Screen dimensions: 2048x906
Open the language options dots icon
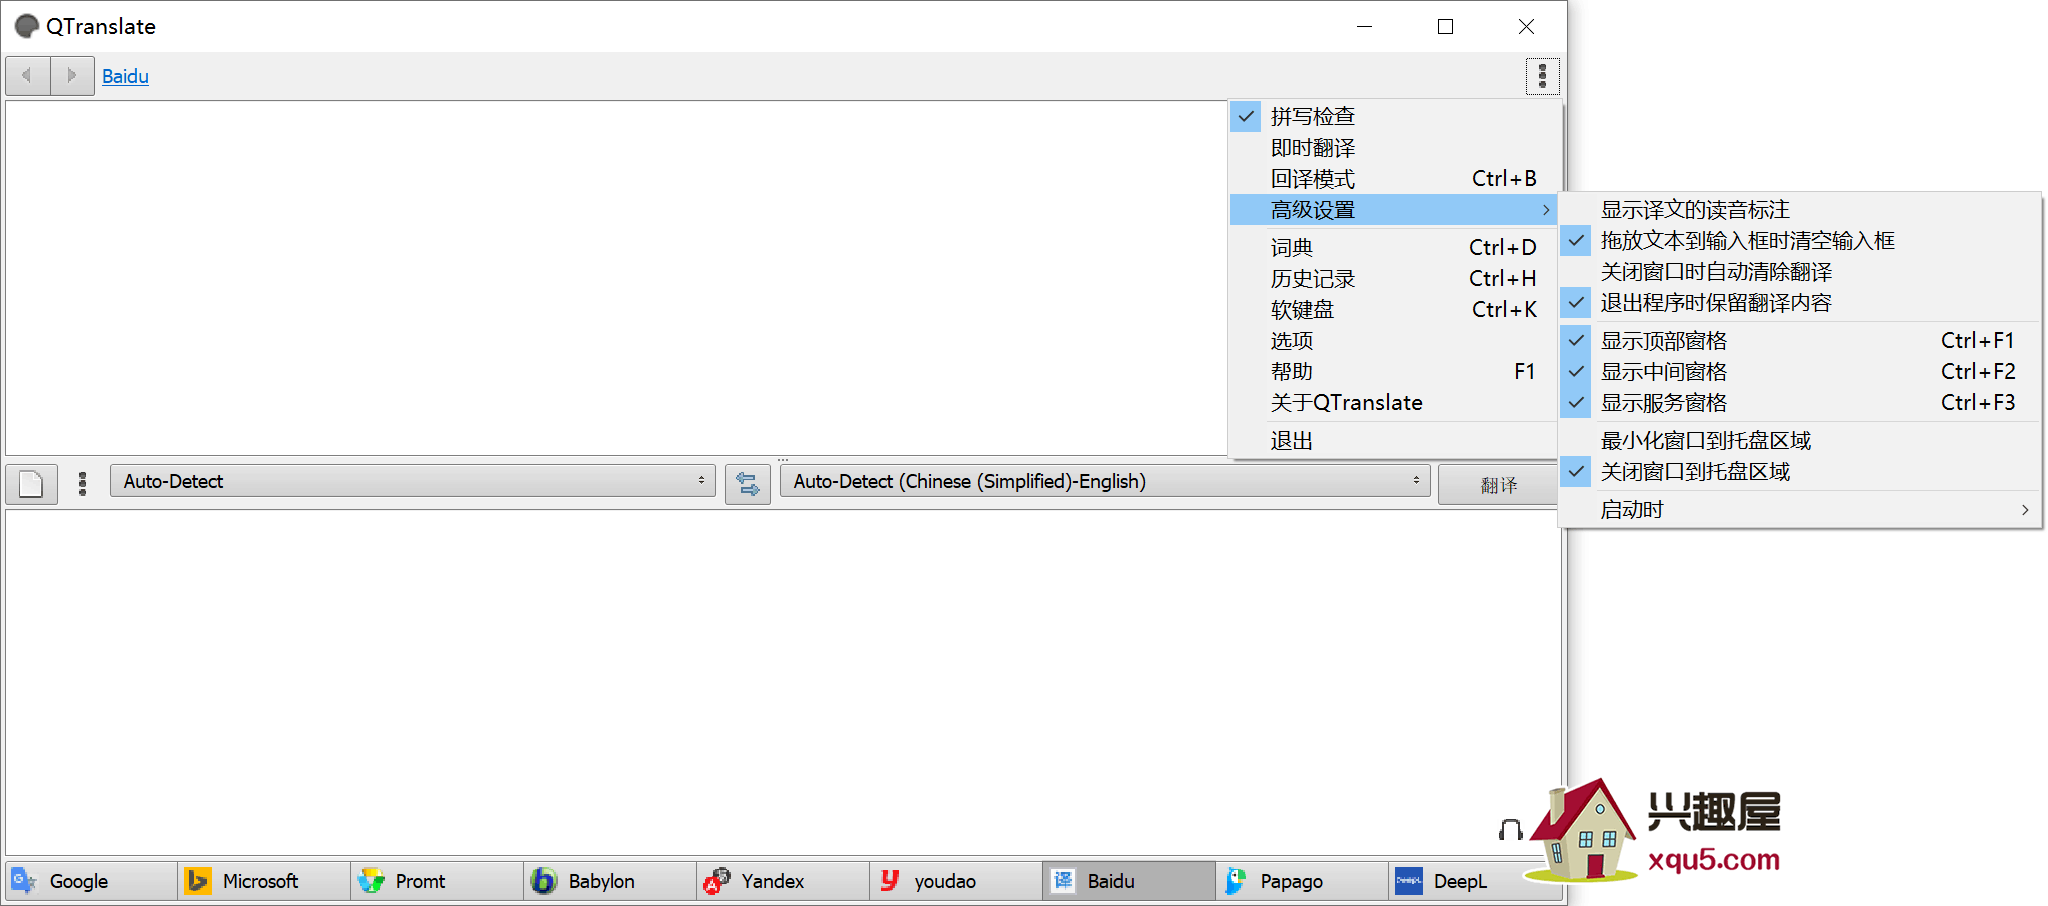tap(82, 484)
